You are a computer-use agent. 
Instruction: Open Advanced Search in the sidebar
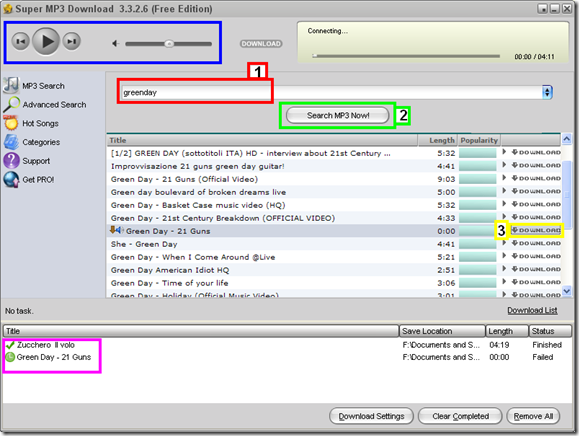pyautogui.click(x=54, y=105)
